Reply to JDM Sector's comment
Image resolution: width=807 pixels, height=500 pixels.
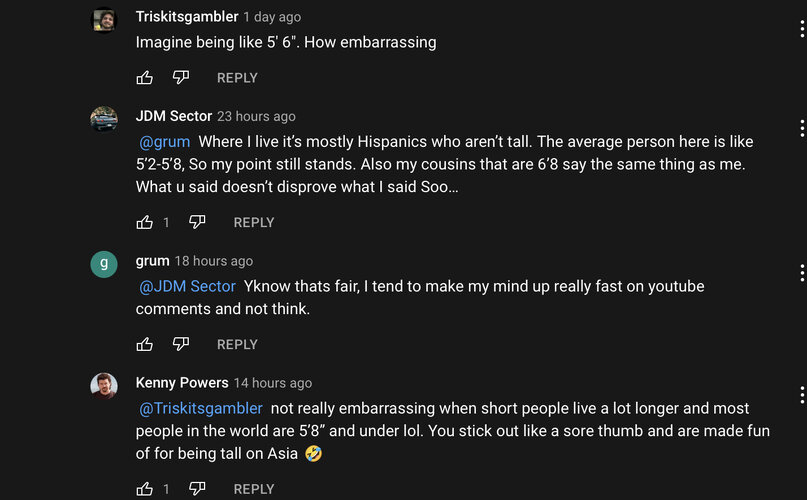254,222
